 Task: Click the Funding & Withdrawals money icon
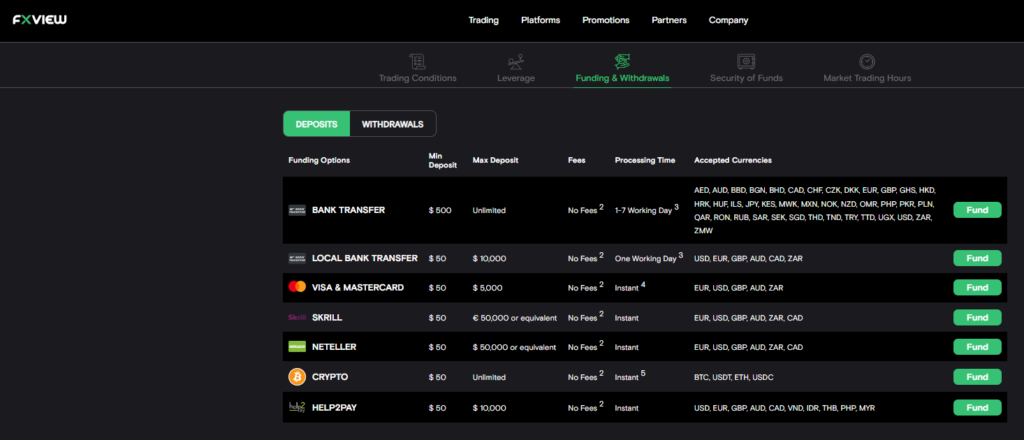[x=622, y=61]
